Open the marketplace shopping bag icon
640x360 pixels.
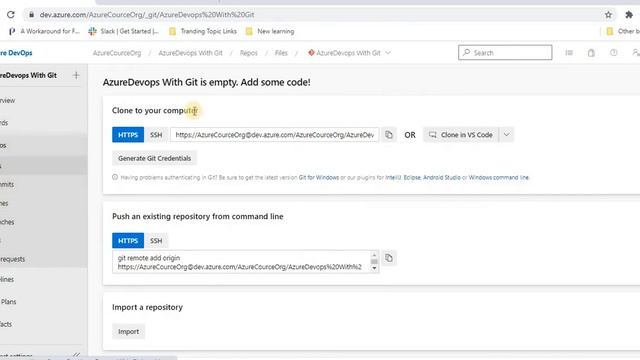click(591, 53)
